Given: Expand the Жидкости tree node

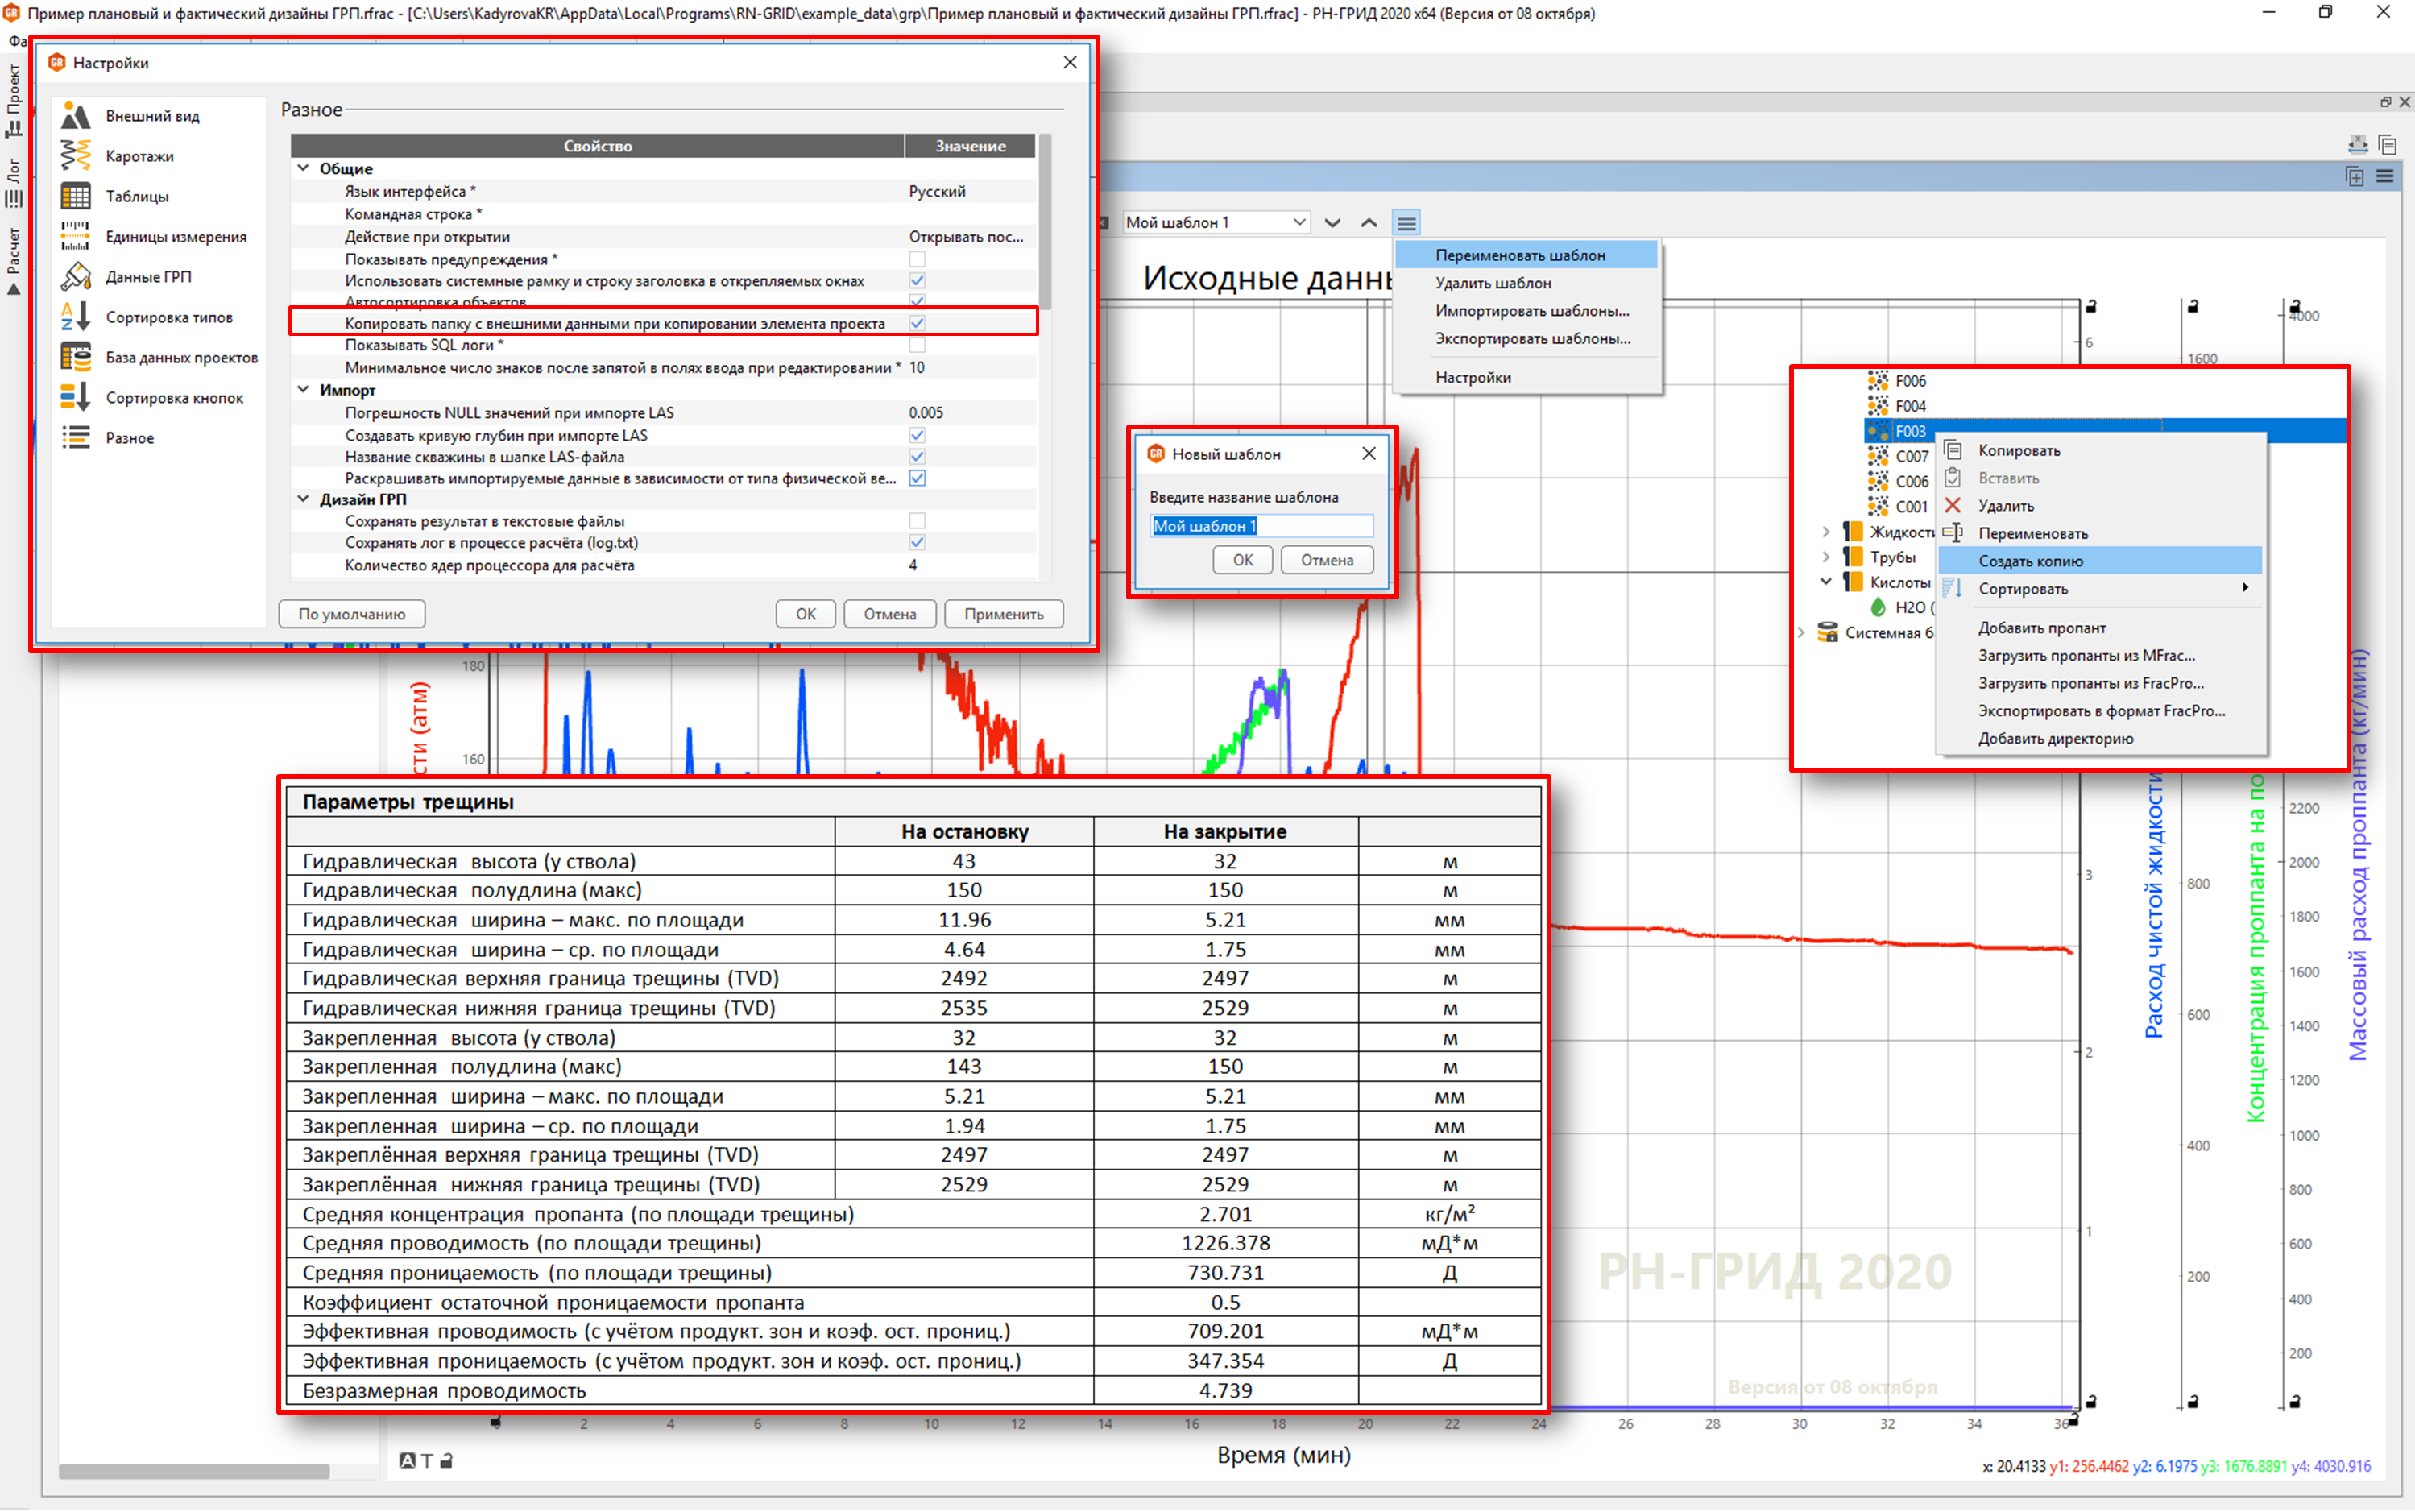Looking at the screenshot, I should coord(1826,531).
